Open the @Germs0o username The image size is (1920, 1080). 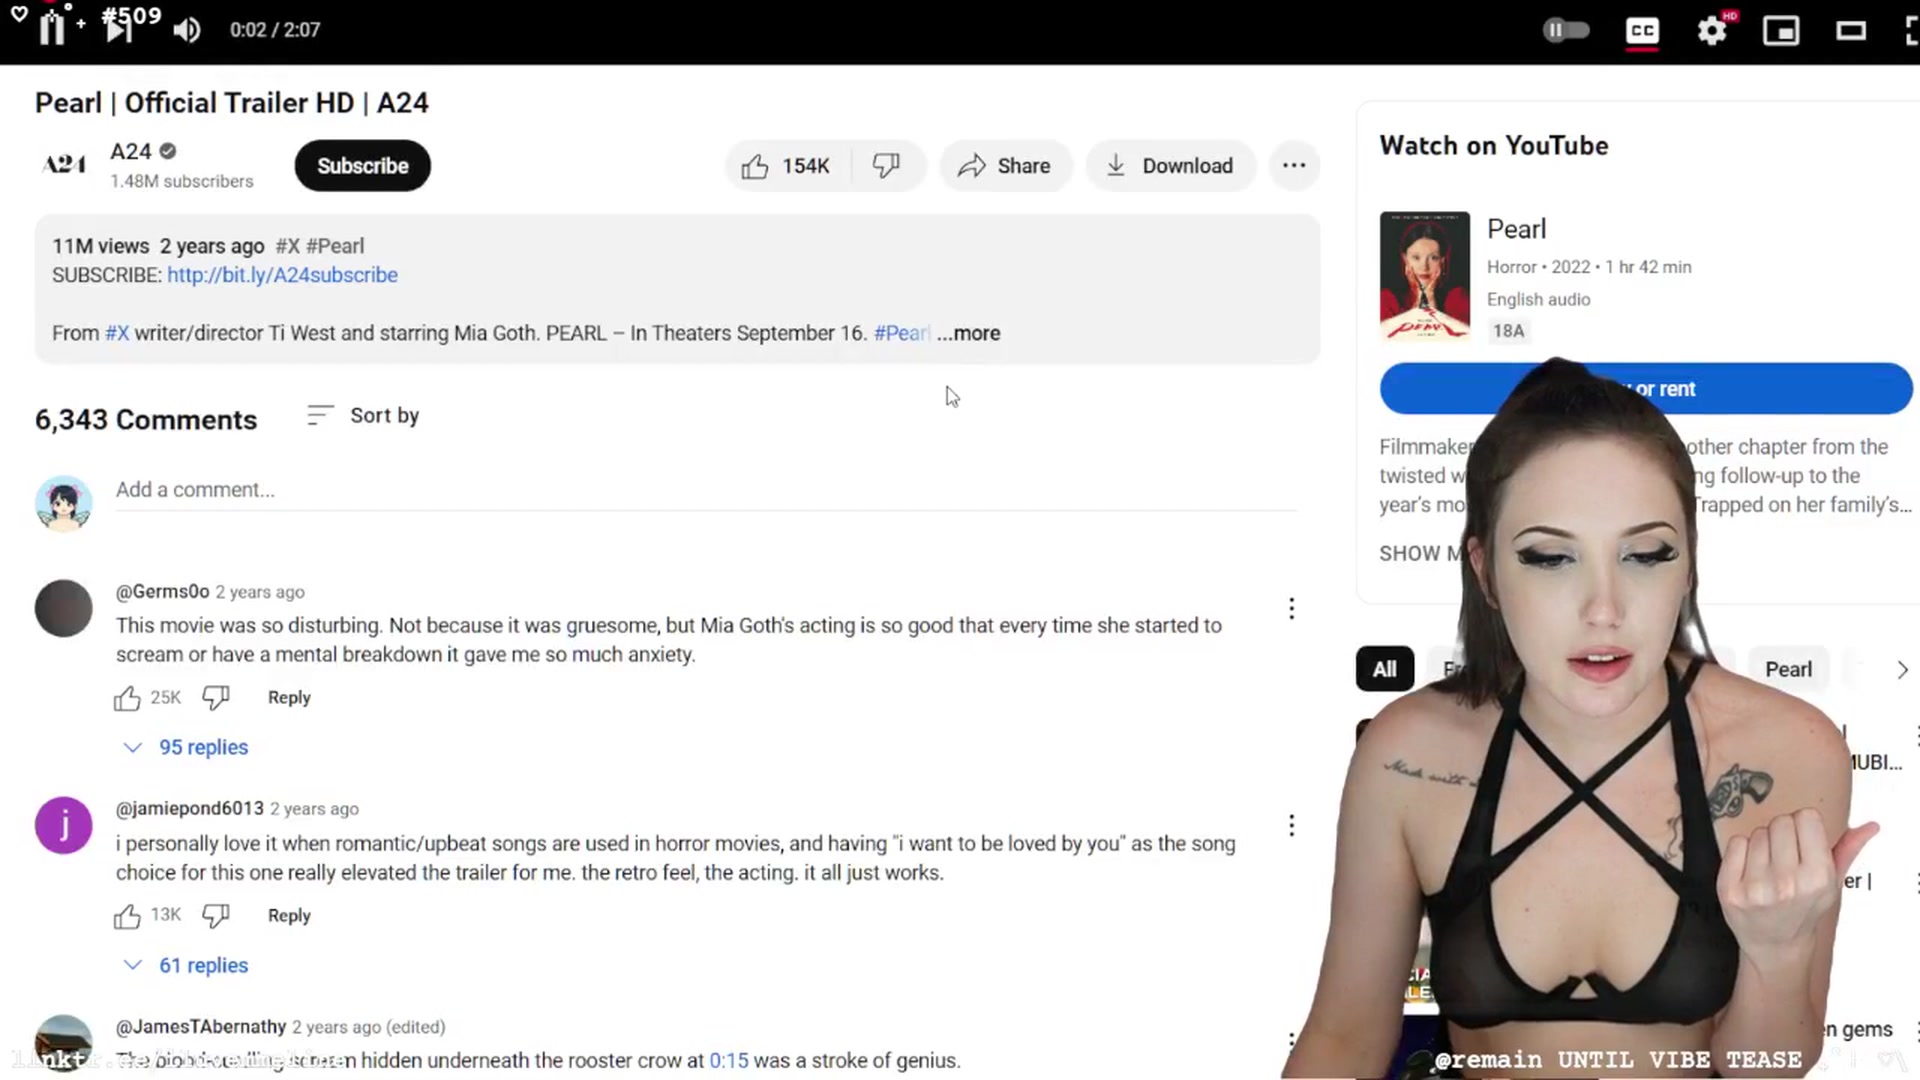coord(162,592)
